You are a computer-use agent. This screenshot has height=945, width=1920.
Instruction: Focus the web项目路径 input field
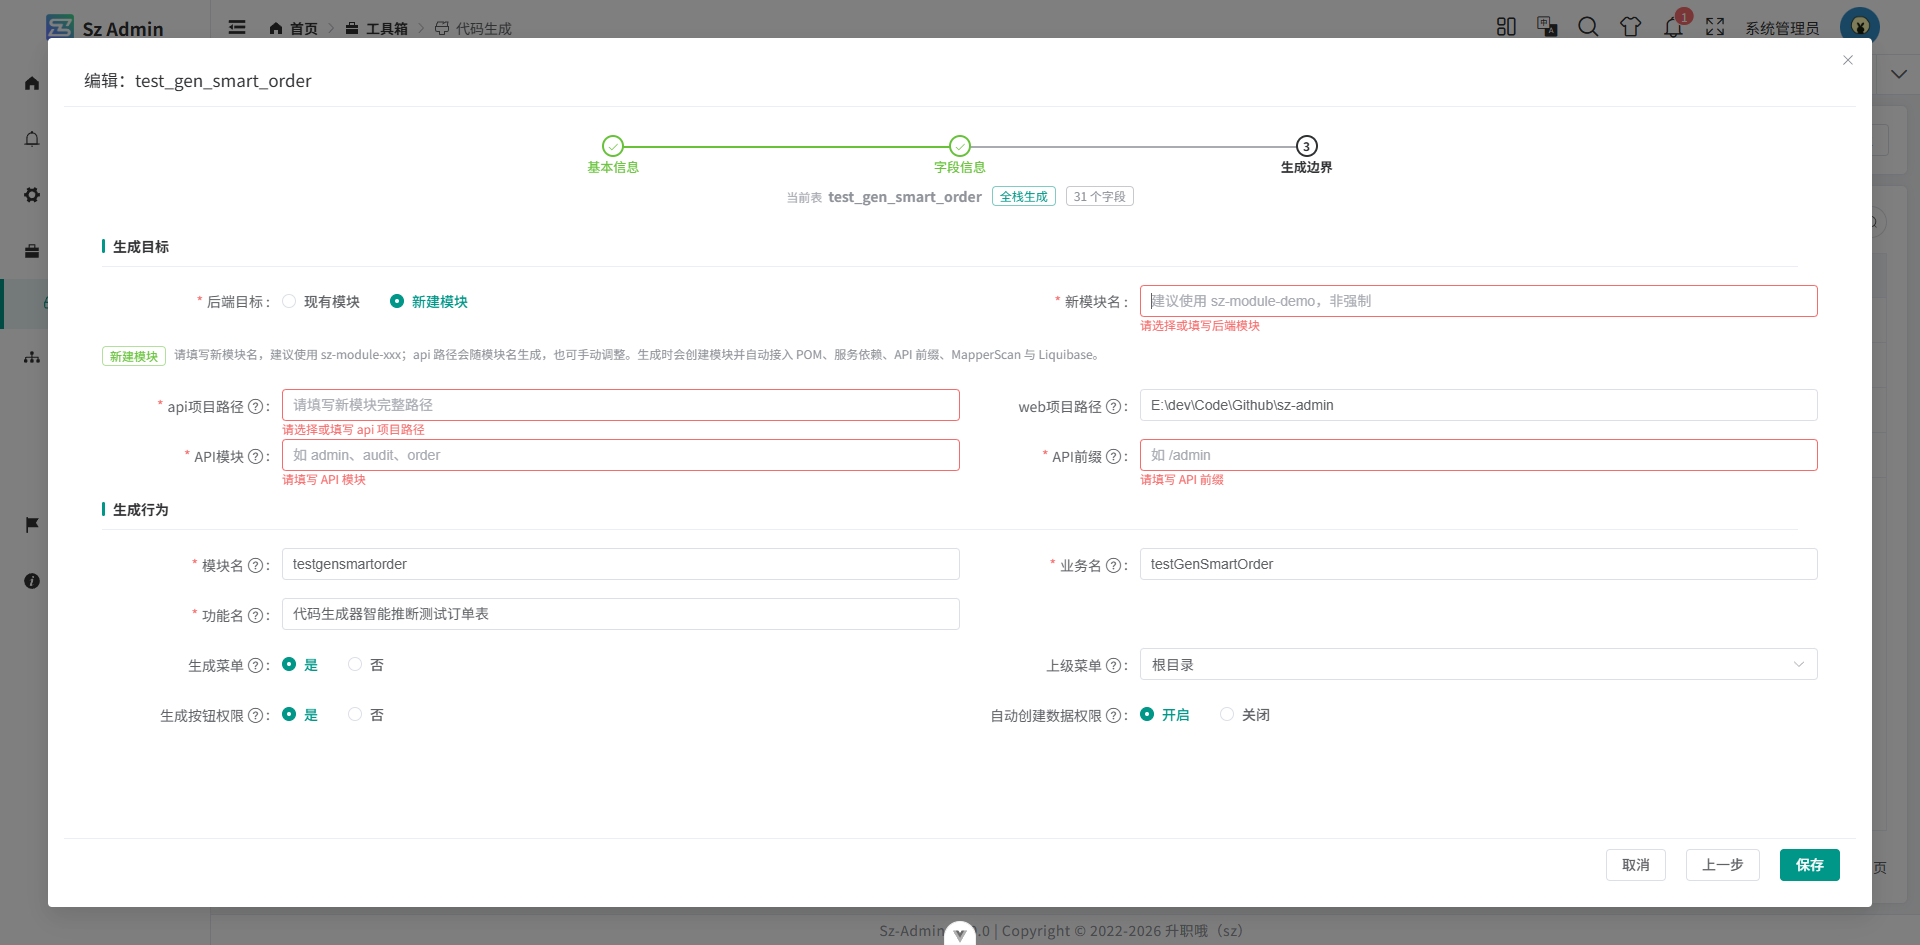[1478, 405]
